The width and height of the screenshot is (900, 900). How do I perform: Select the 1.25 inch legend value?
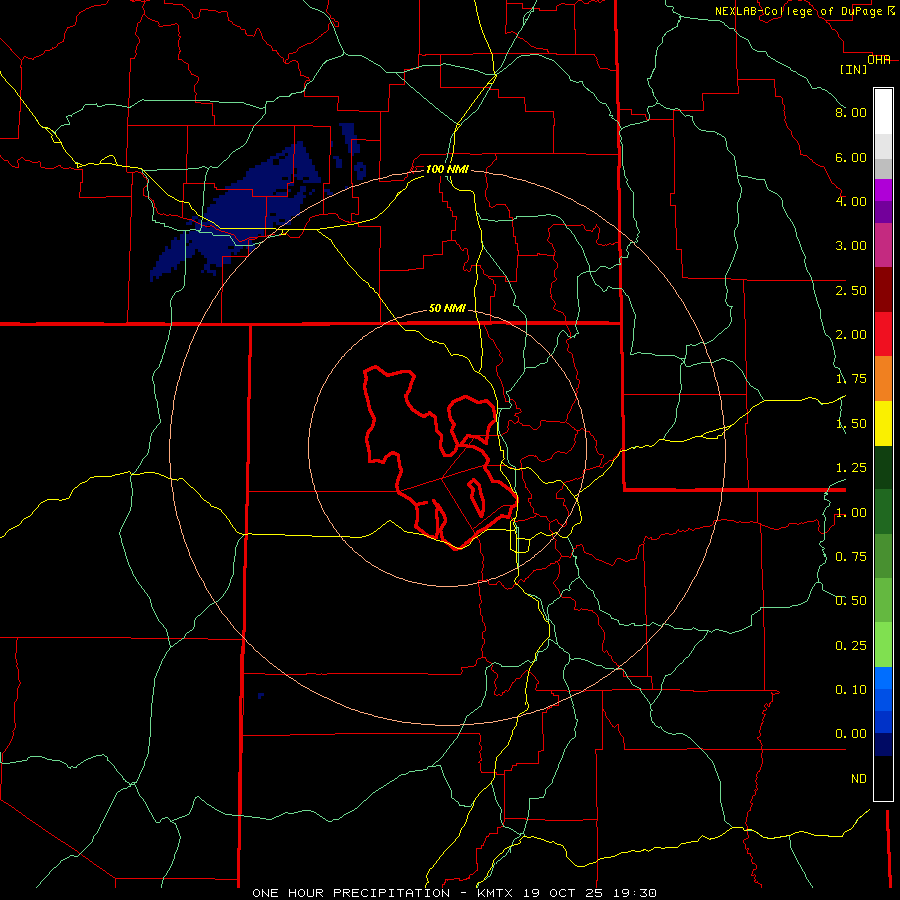851,467
